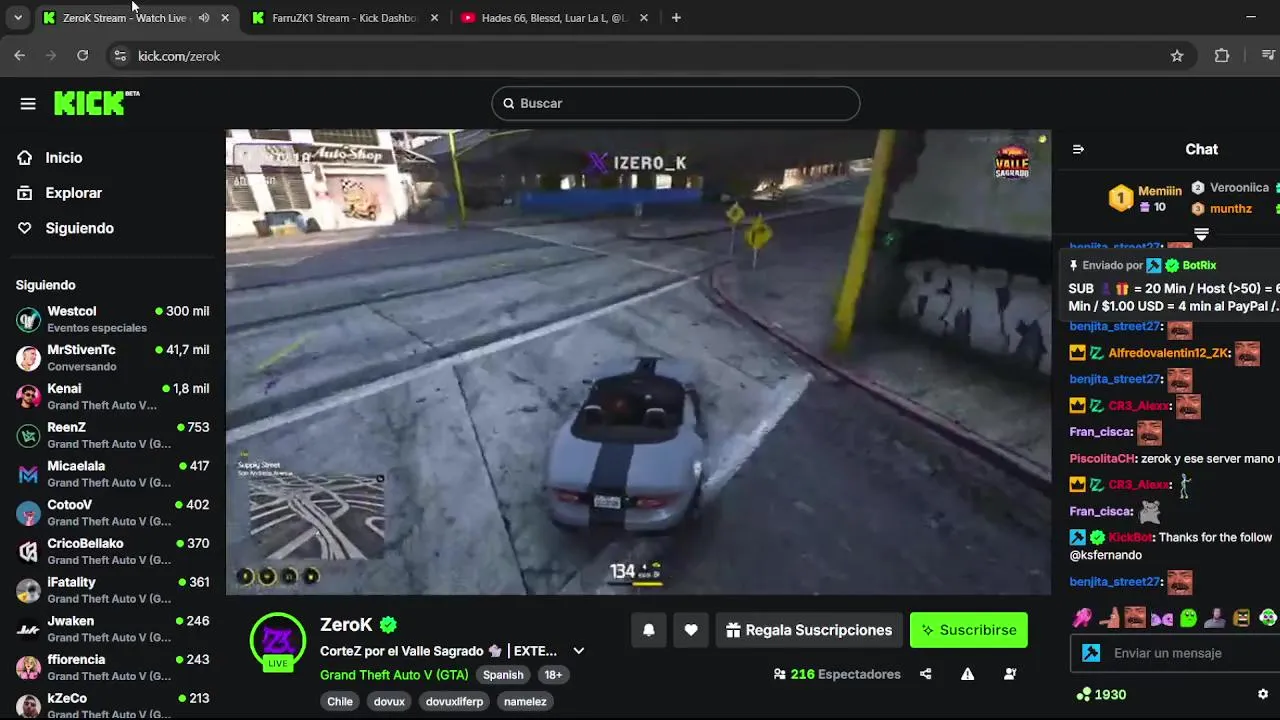The image size is (1280, 720).
Task: Expand the stream title chevron
Action: tap(578, 651)
